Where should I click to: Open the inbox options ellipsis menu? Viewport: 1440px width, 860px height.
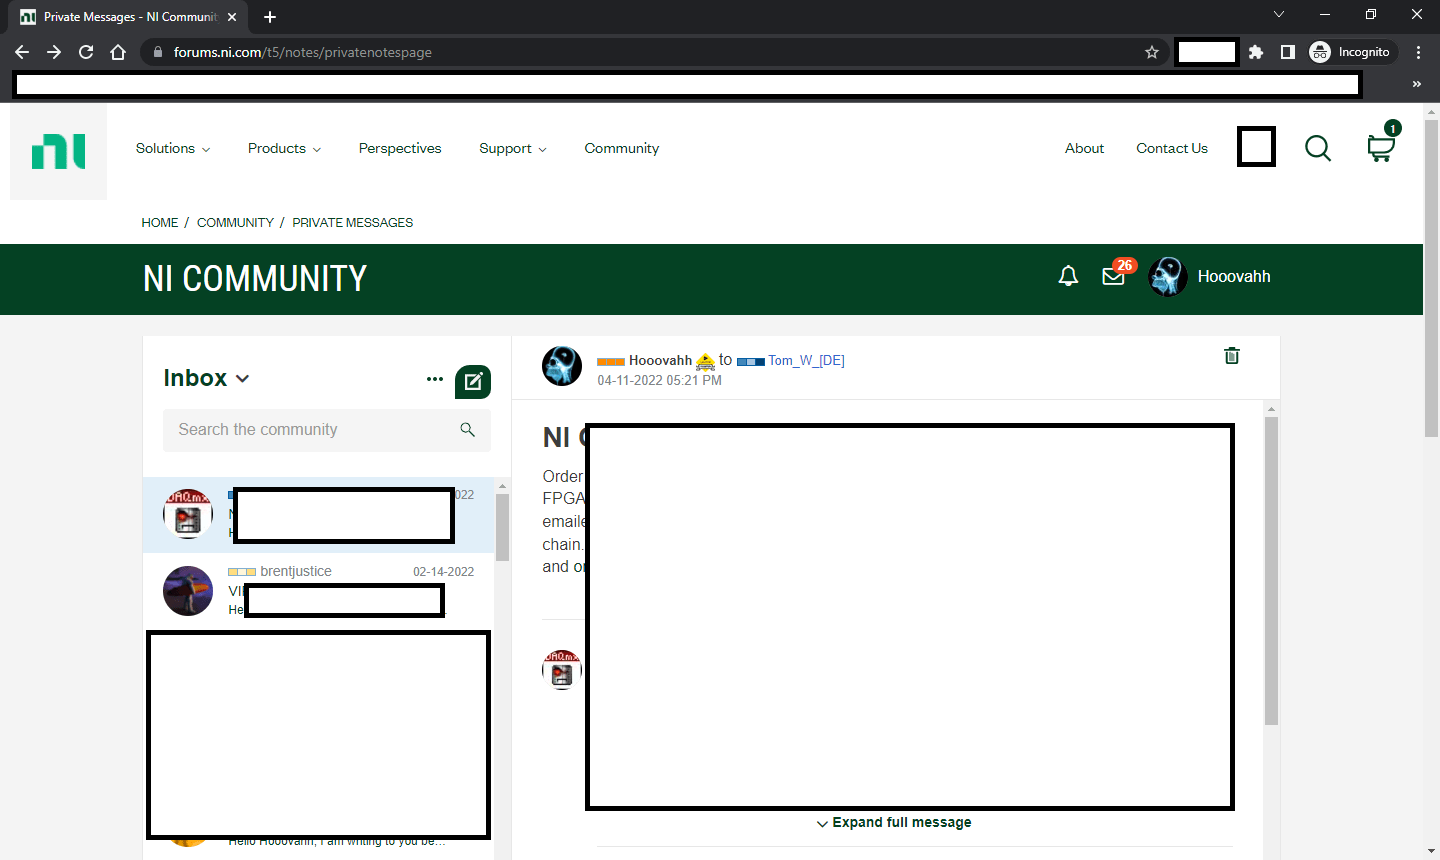[x=435, y=379]
